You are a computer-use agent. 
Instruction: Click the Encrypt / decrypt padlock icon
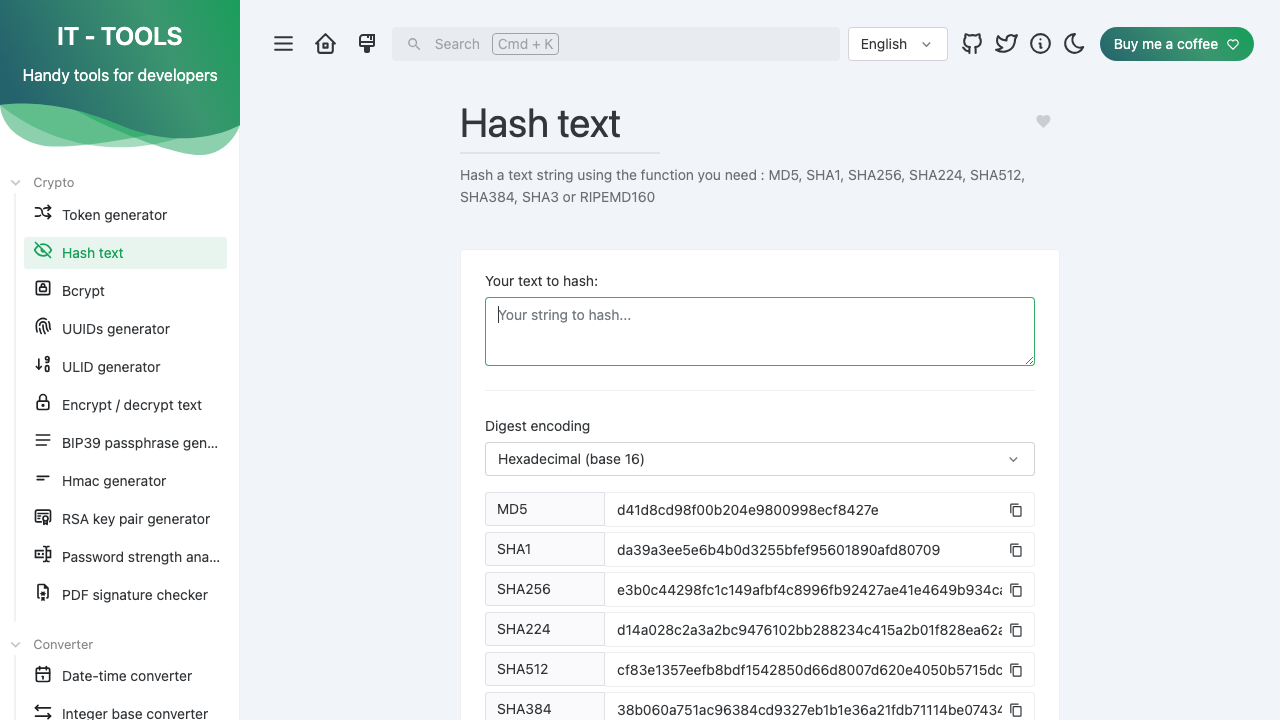[43, 403]
